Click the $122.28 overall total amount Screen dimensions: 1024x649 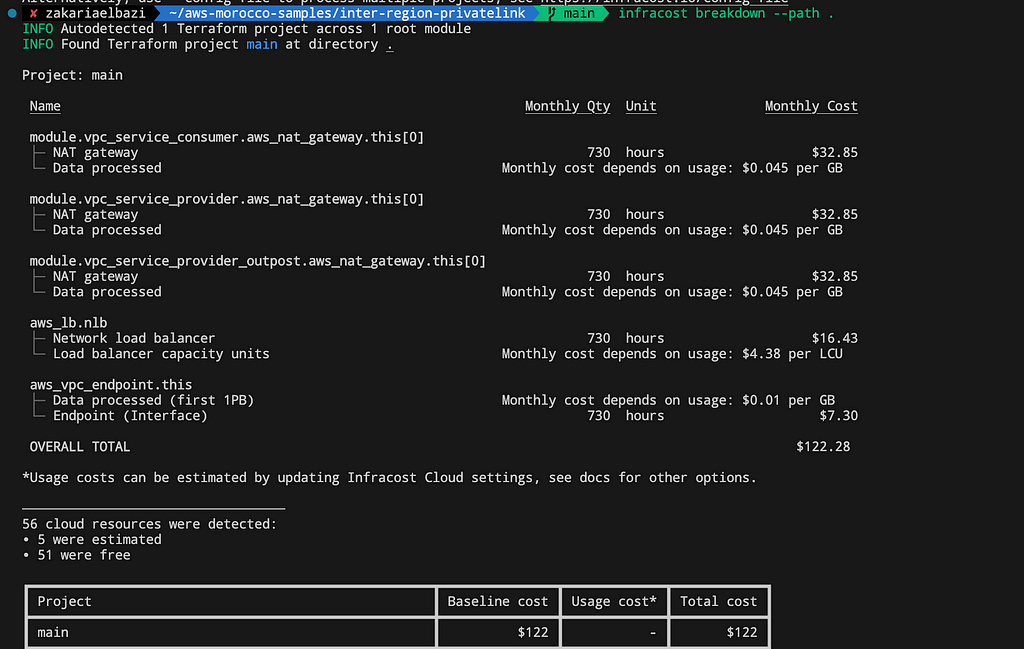pyautogui.click(x=823, y=447)
